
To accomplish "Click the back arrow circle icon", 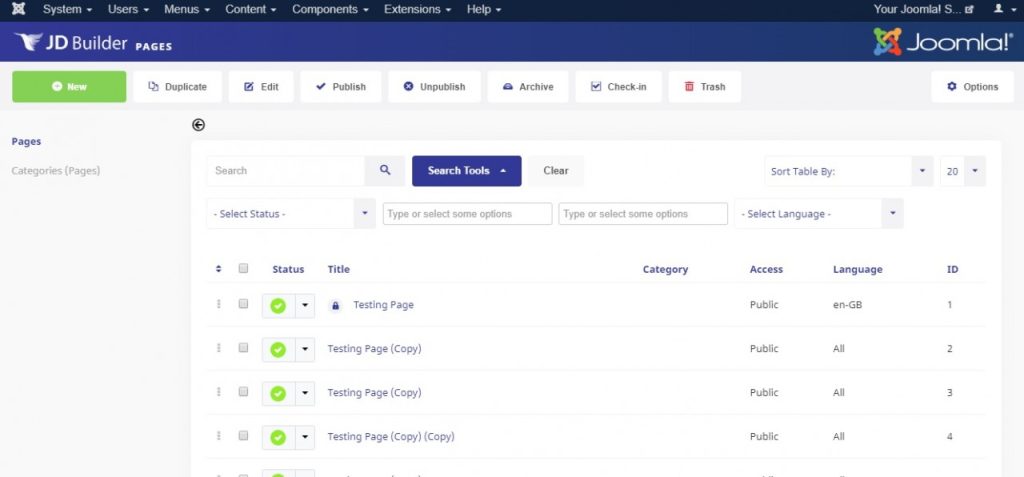I will tap(199, 125).
